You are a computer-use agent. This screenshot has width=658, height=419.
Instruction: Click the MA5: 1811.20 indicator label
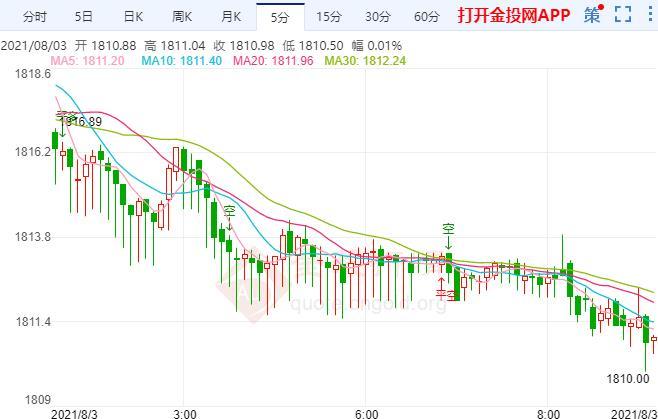pyautogui.click(x=87, y=61)
